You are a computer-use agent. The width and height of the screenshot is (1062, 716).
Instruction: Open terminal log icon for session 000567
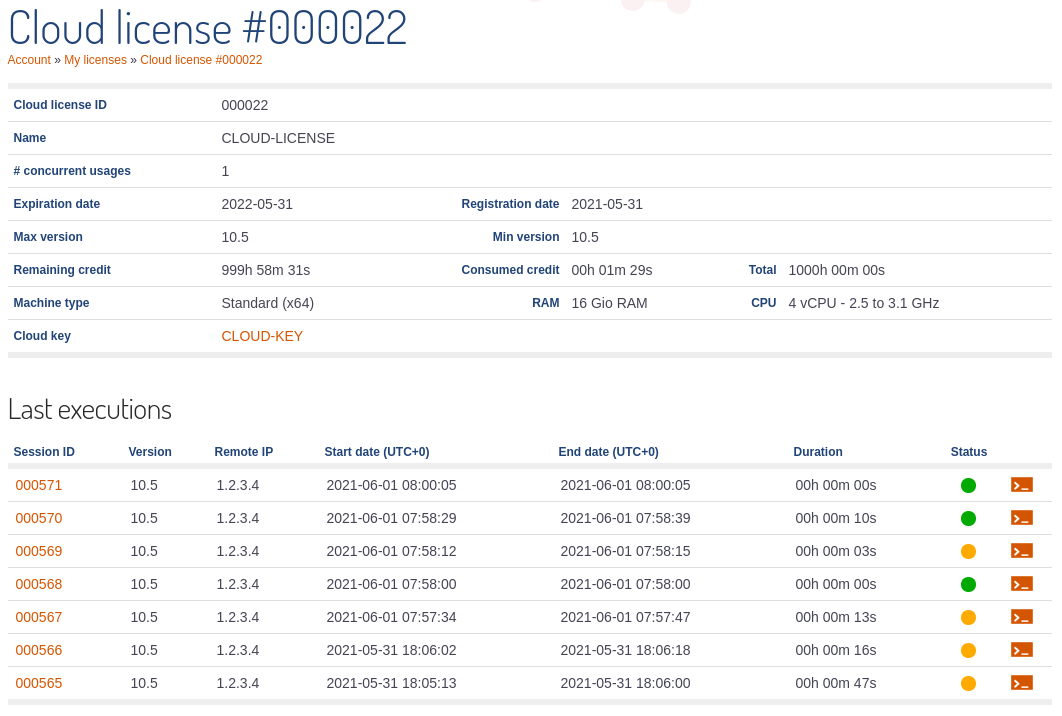[x=1021, y=617]
